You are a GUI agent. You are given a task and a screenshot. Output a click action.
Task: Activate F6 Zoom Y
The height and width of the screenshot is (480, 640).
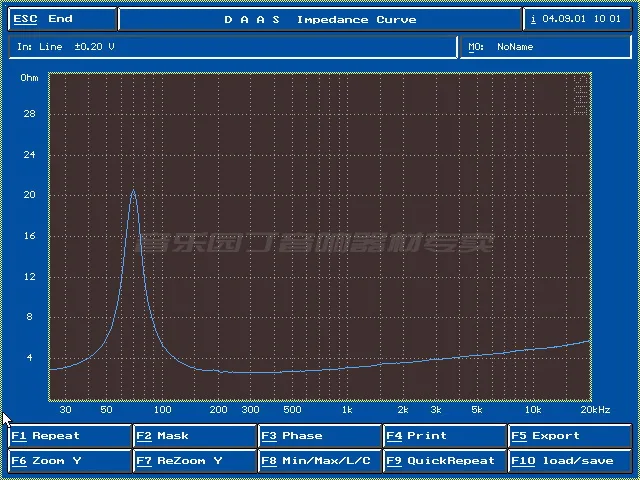70,461
